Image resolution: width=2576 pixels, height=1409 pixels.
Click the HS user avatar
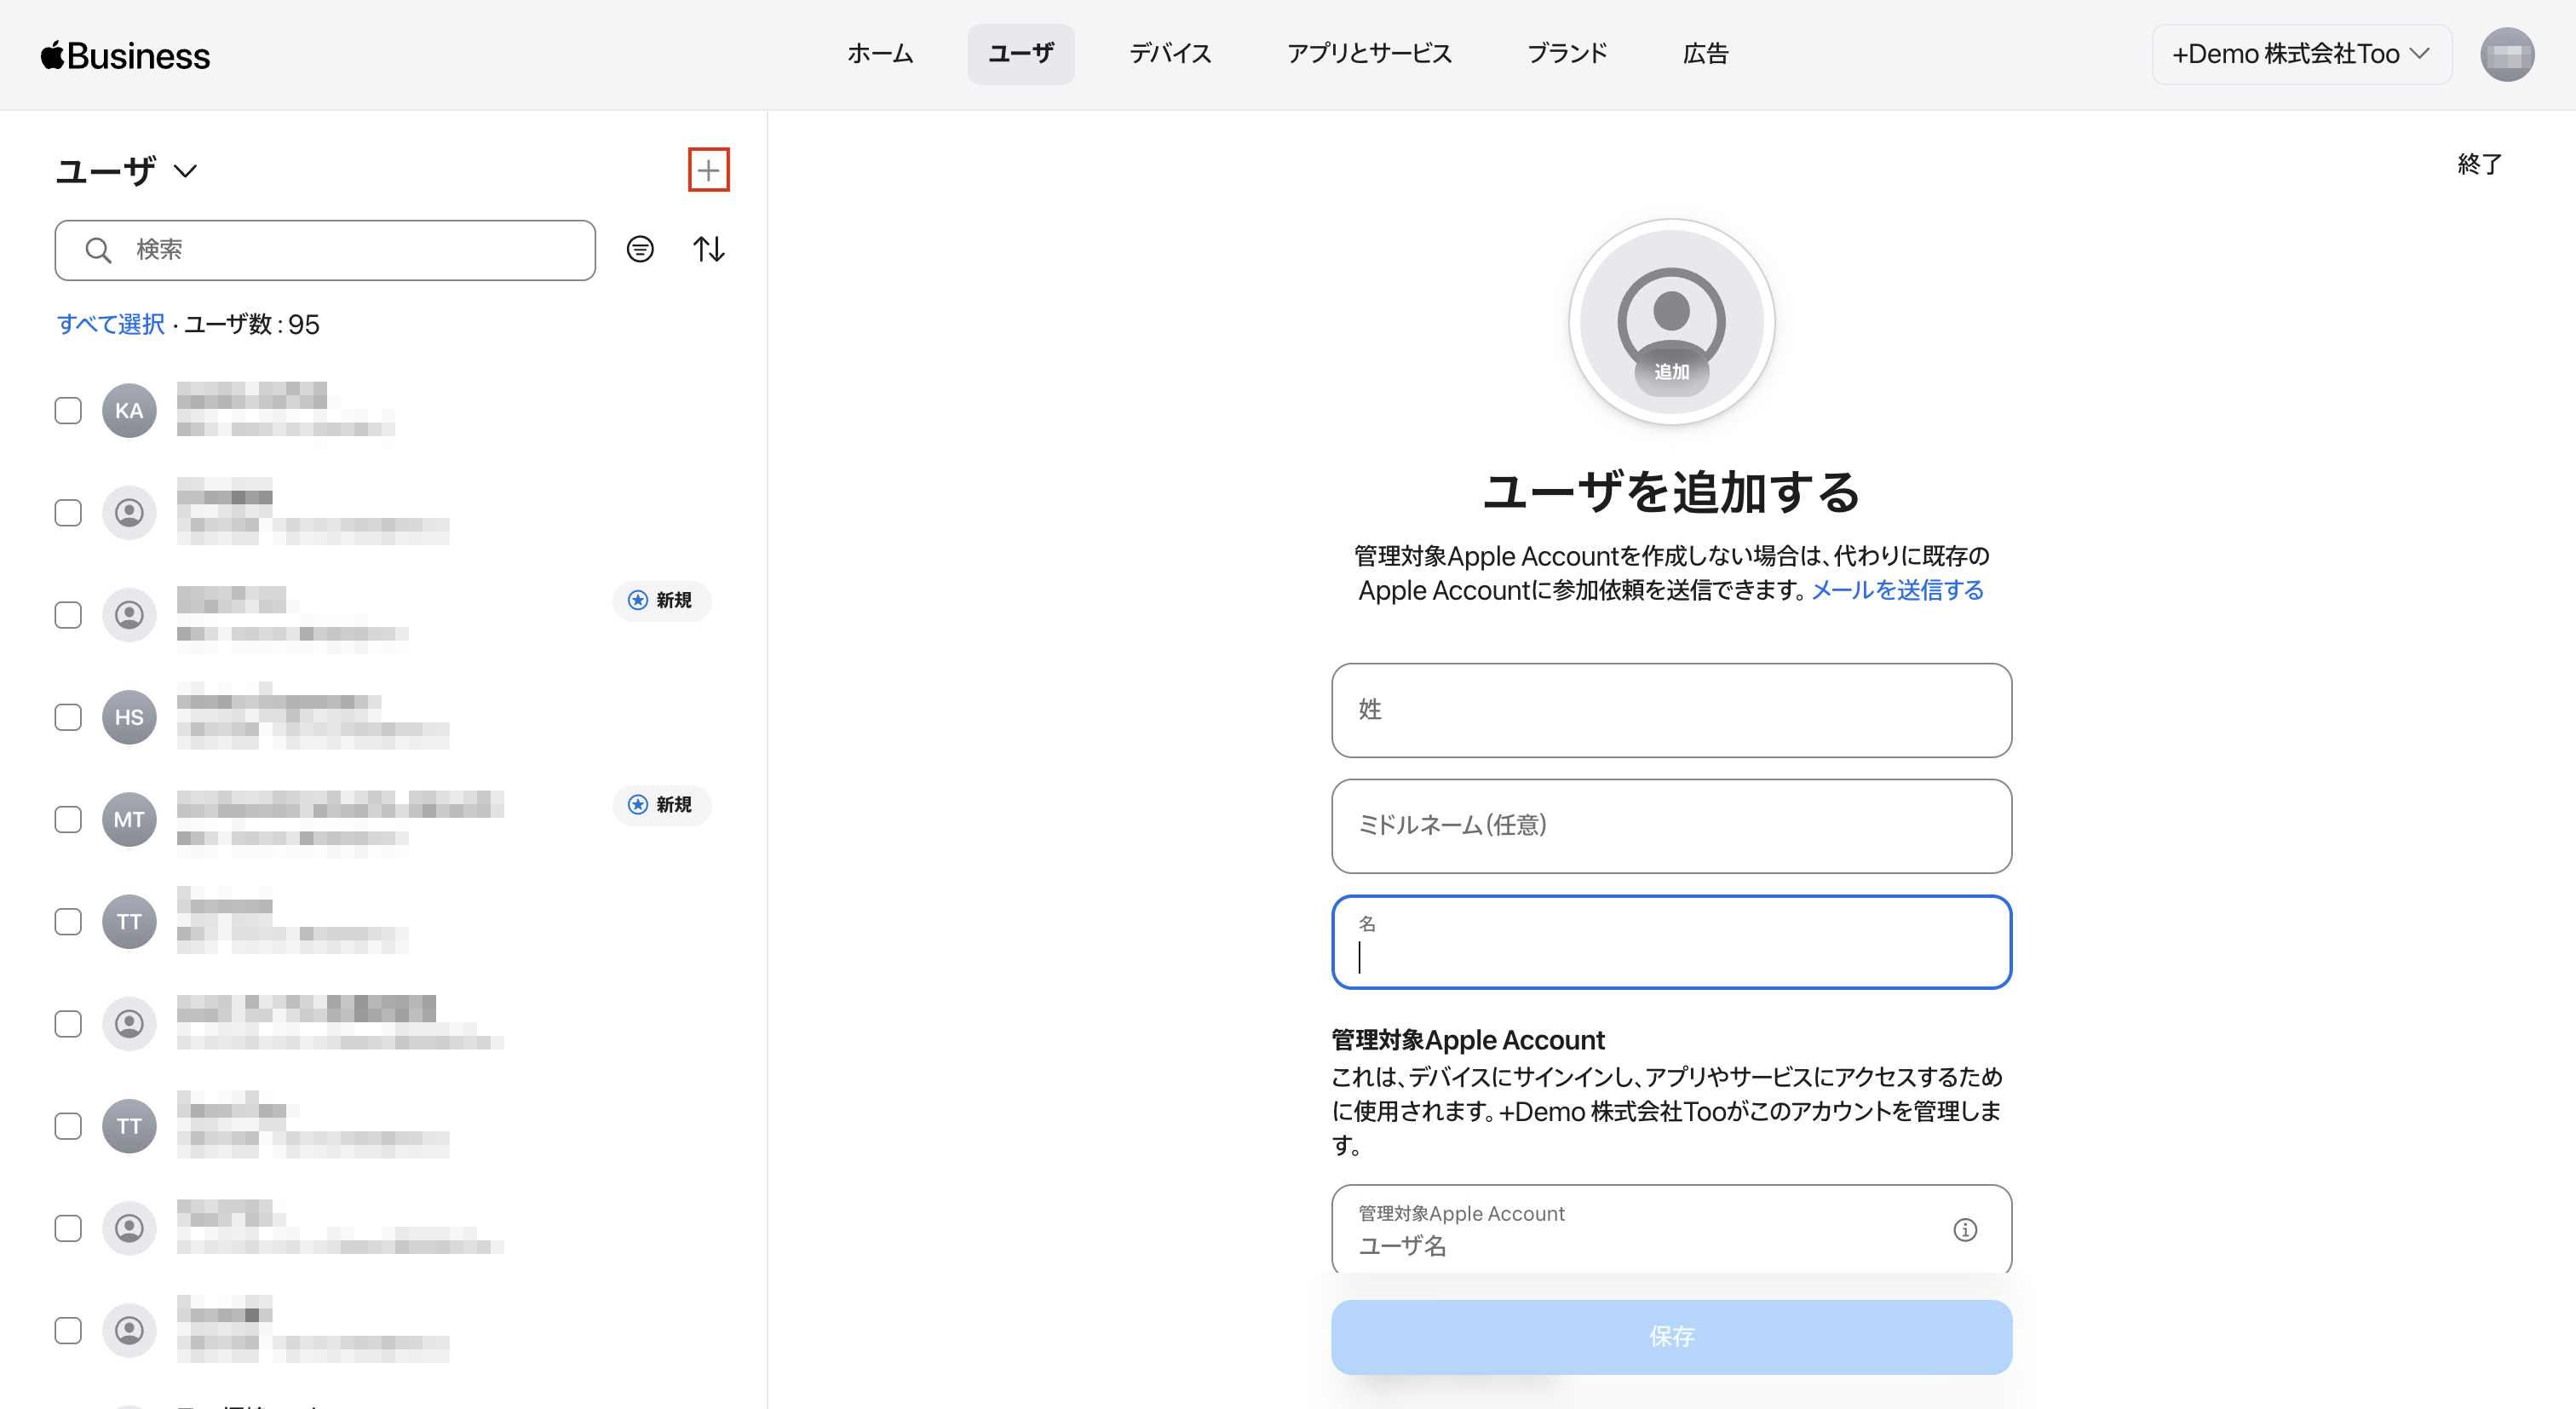(129, 717)
